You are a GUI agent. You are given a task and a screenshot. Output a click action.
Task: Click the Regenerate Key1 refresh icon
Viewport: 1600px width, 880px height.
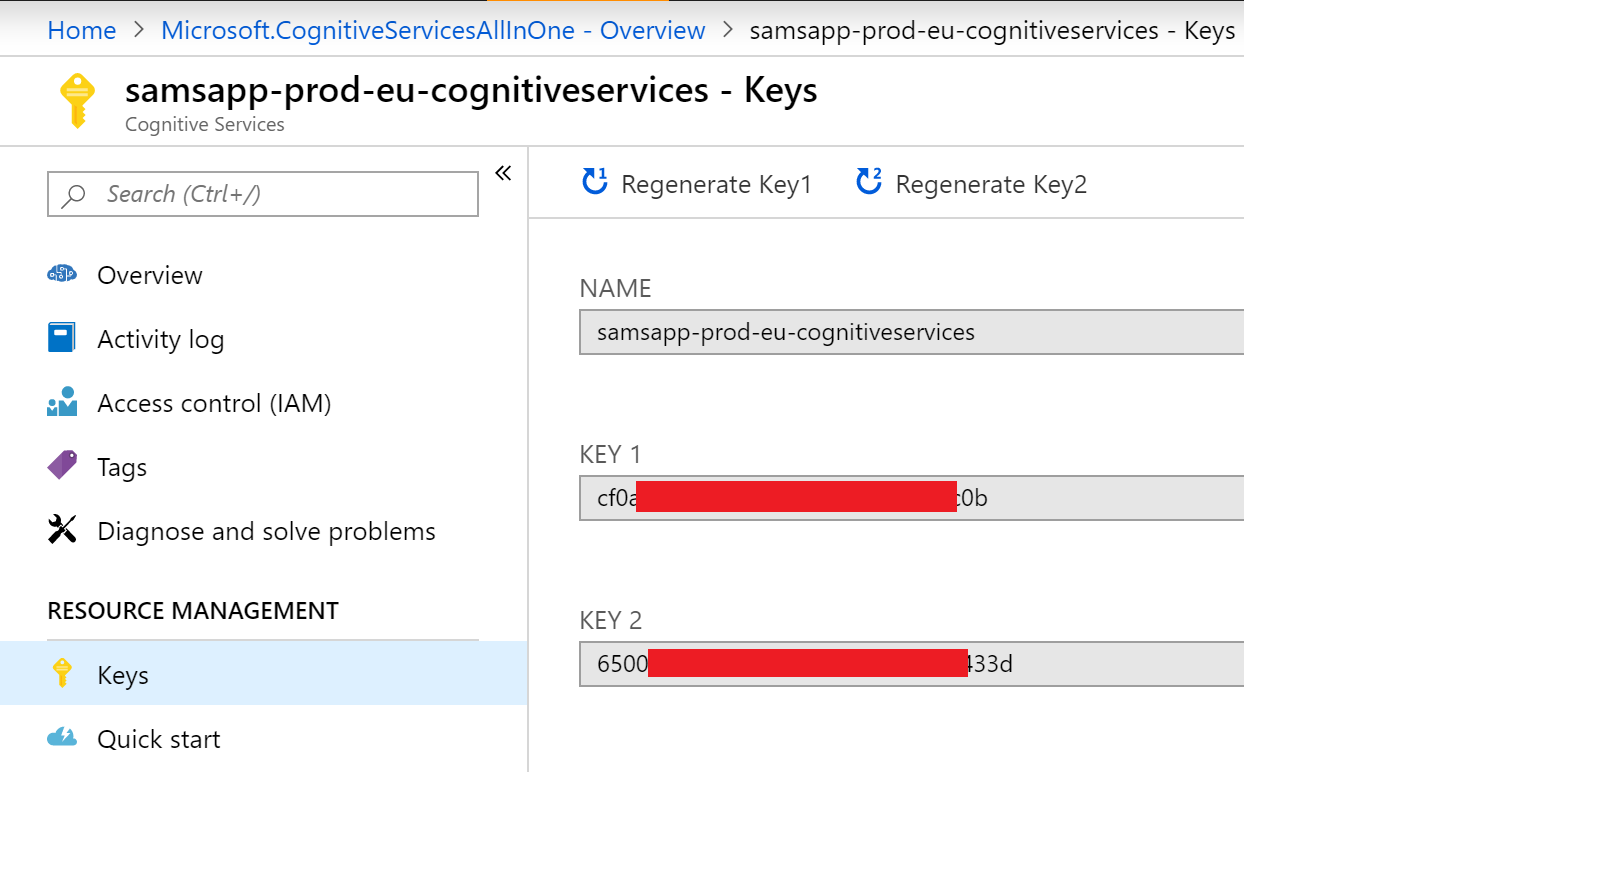pyautogui.click(x=595, y=181)
